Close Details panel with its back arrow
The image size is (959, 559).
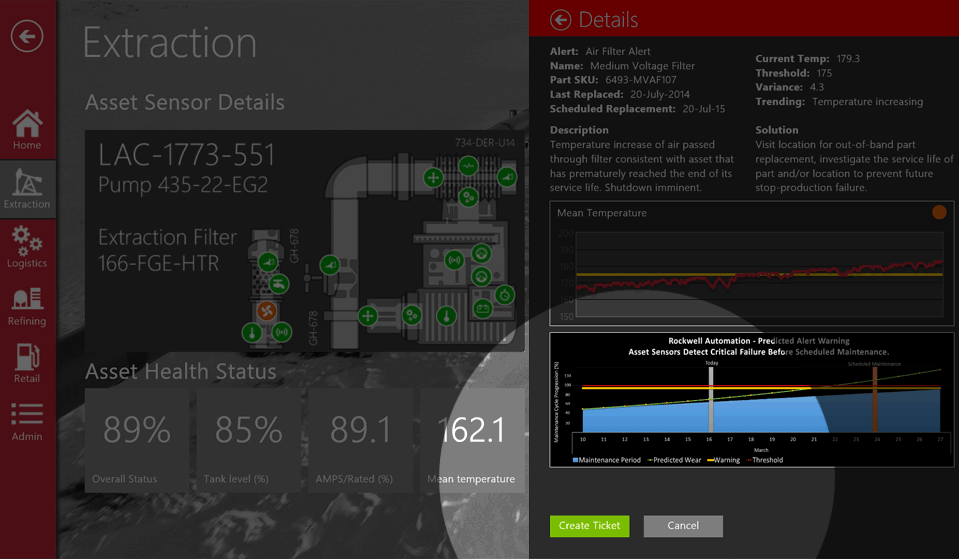[x=561, y=20]
